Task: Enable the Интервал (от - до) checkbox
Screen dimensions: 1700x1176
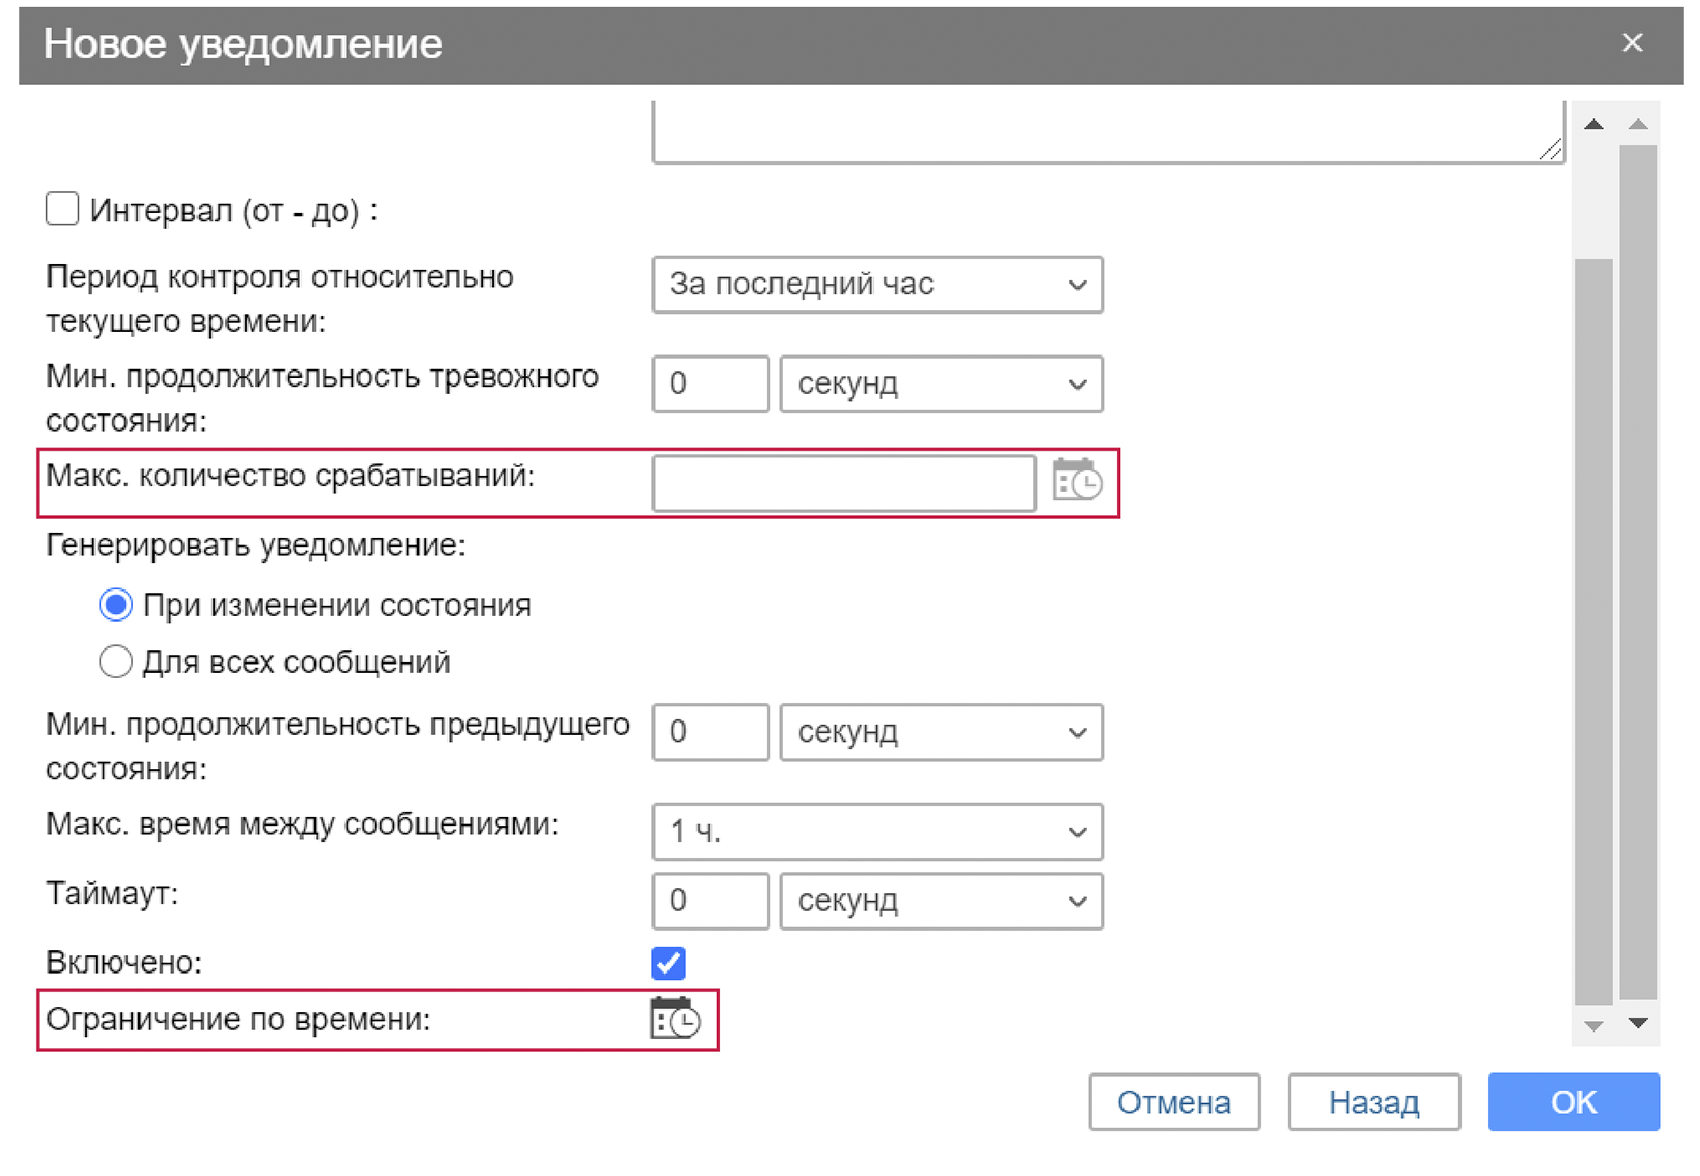Action: point(62,209)
